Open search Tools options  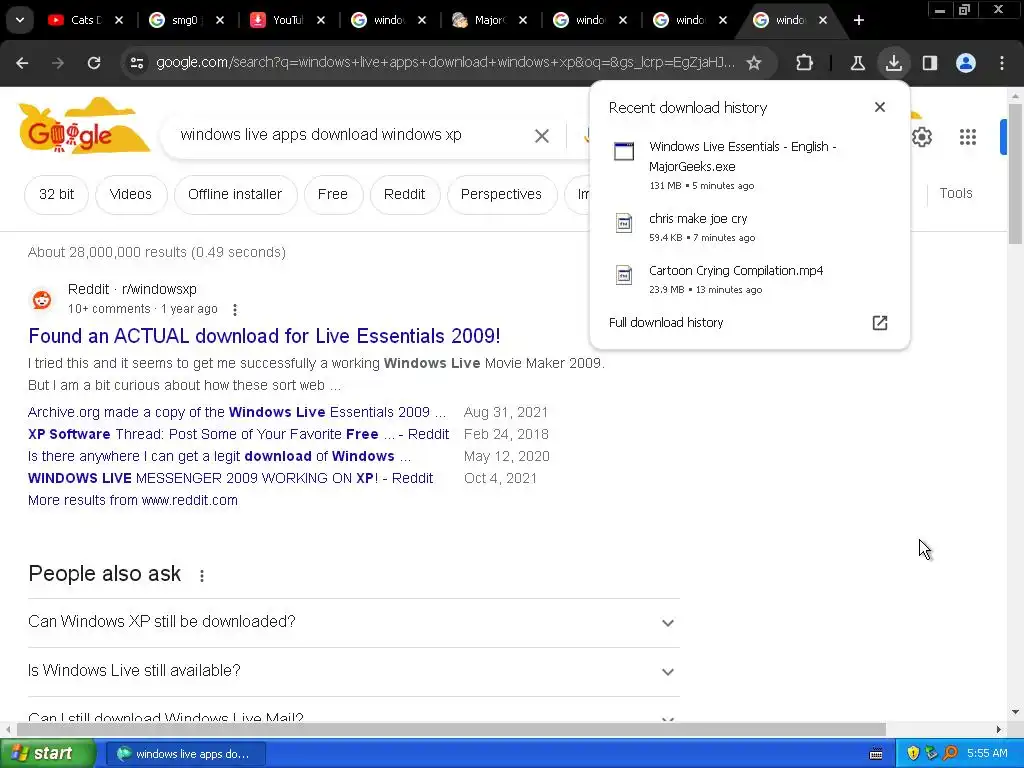tap(955, 193)
